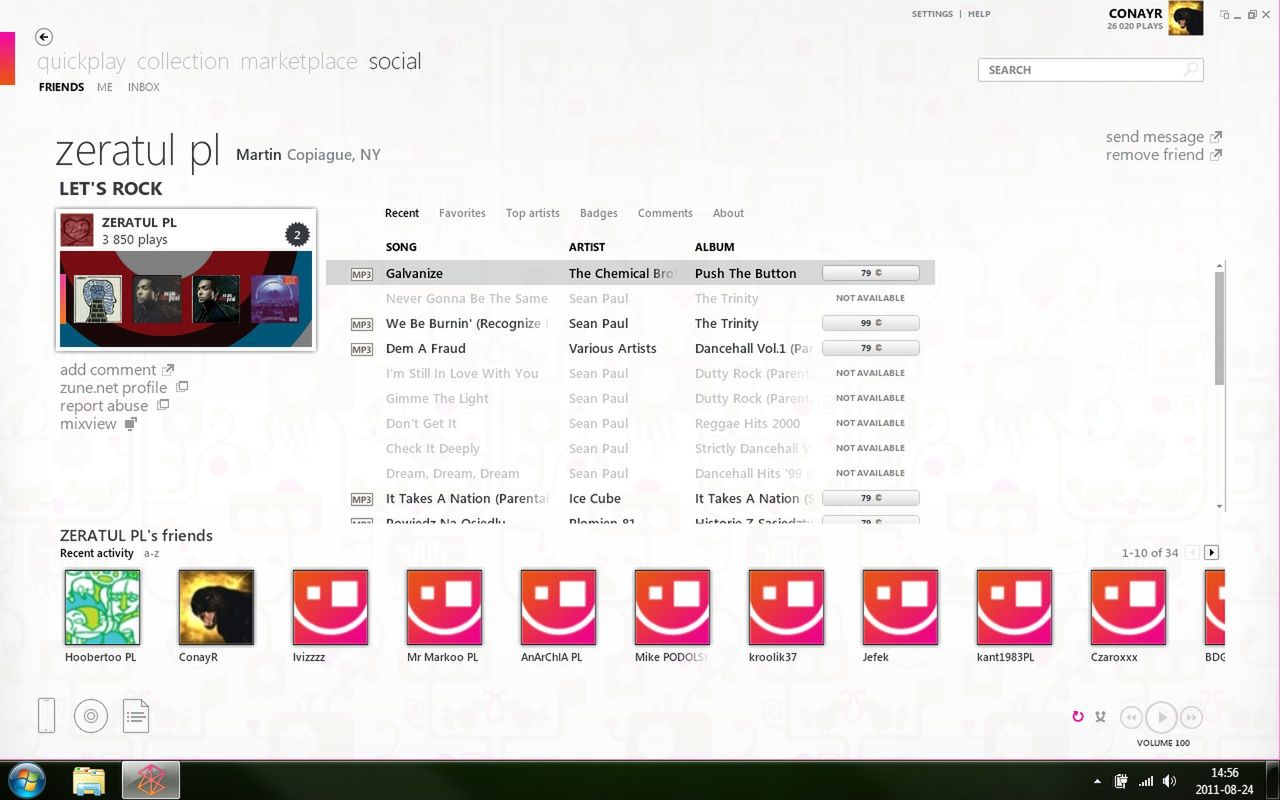Select the Favorites tab
This screenshot has height=800, width=1280.
(x=462, y=213)
